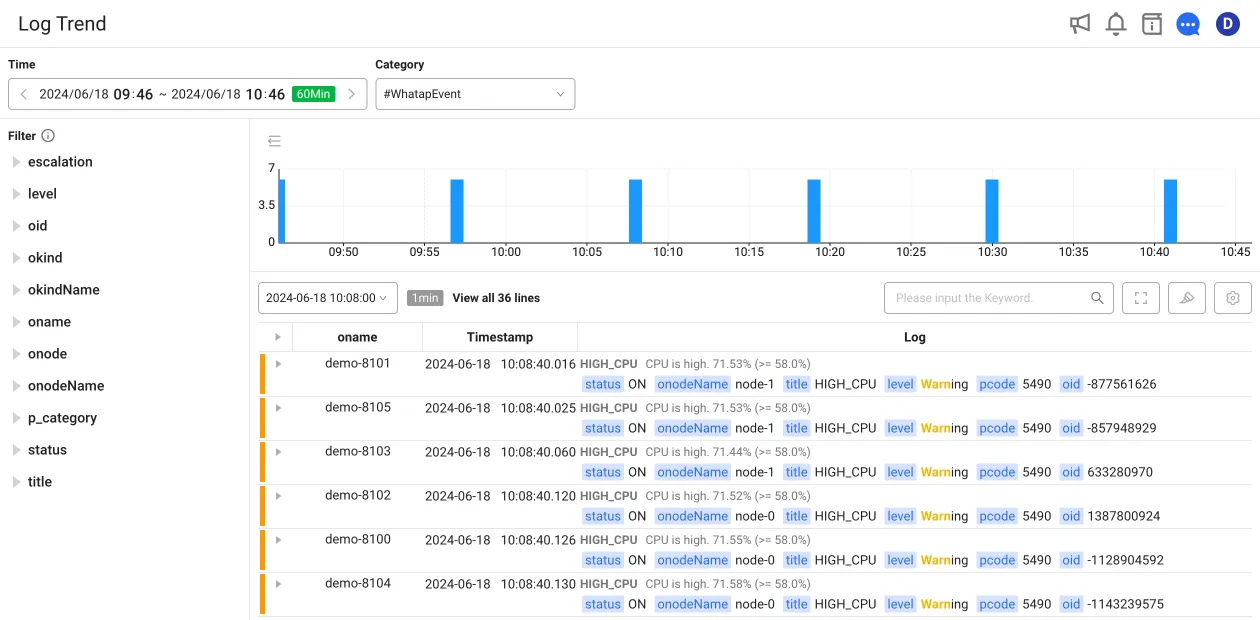The height and width of the screenshot is (620, 1260).
Task: Select the chart bar near 10:19
Action: tap(814, 211)
